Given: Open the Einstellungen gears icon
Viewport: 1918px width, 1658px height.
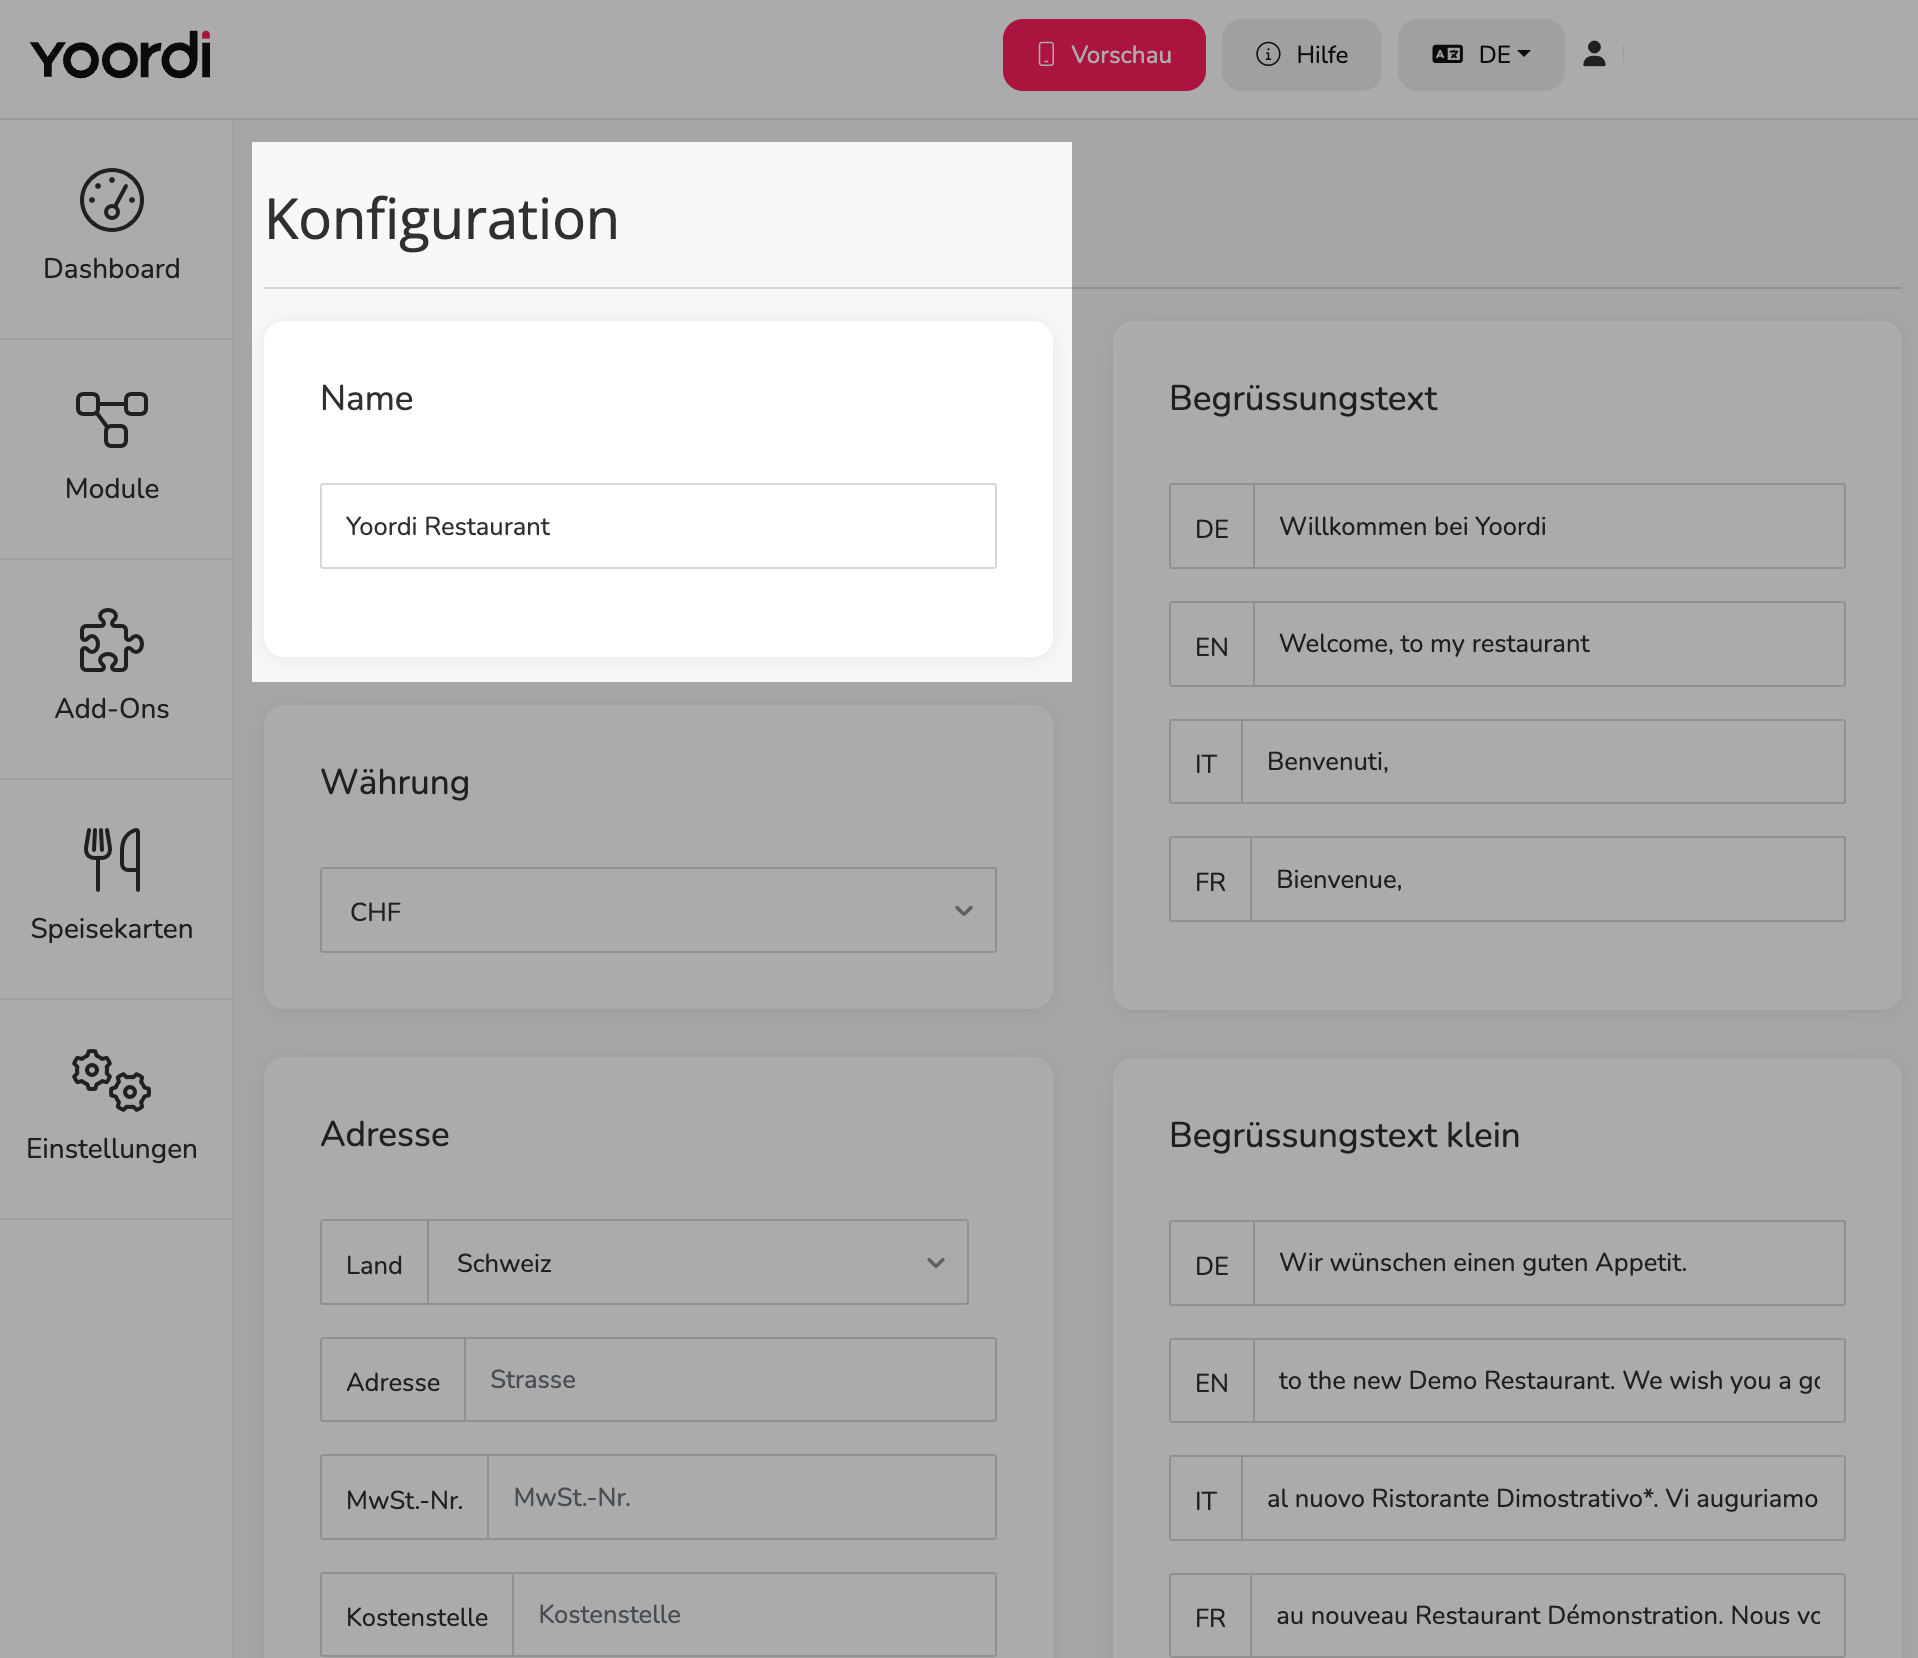Looking at the screenshot, I should click(x=112, y=1080).
